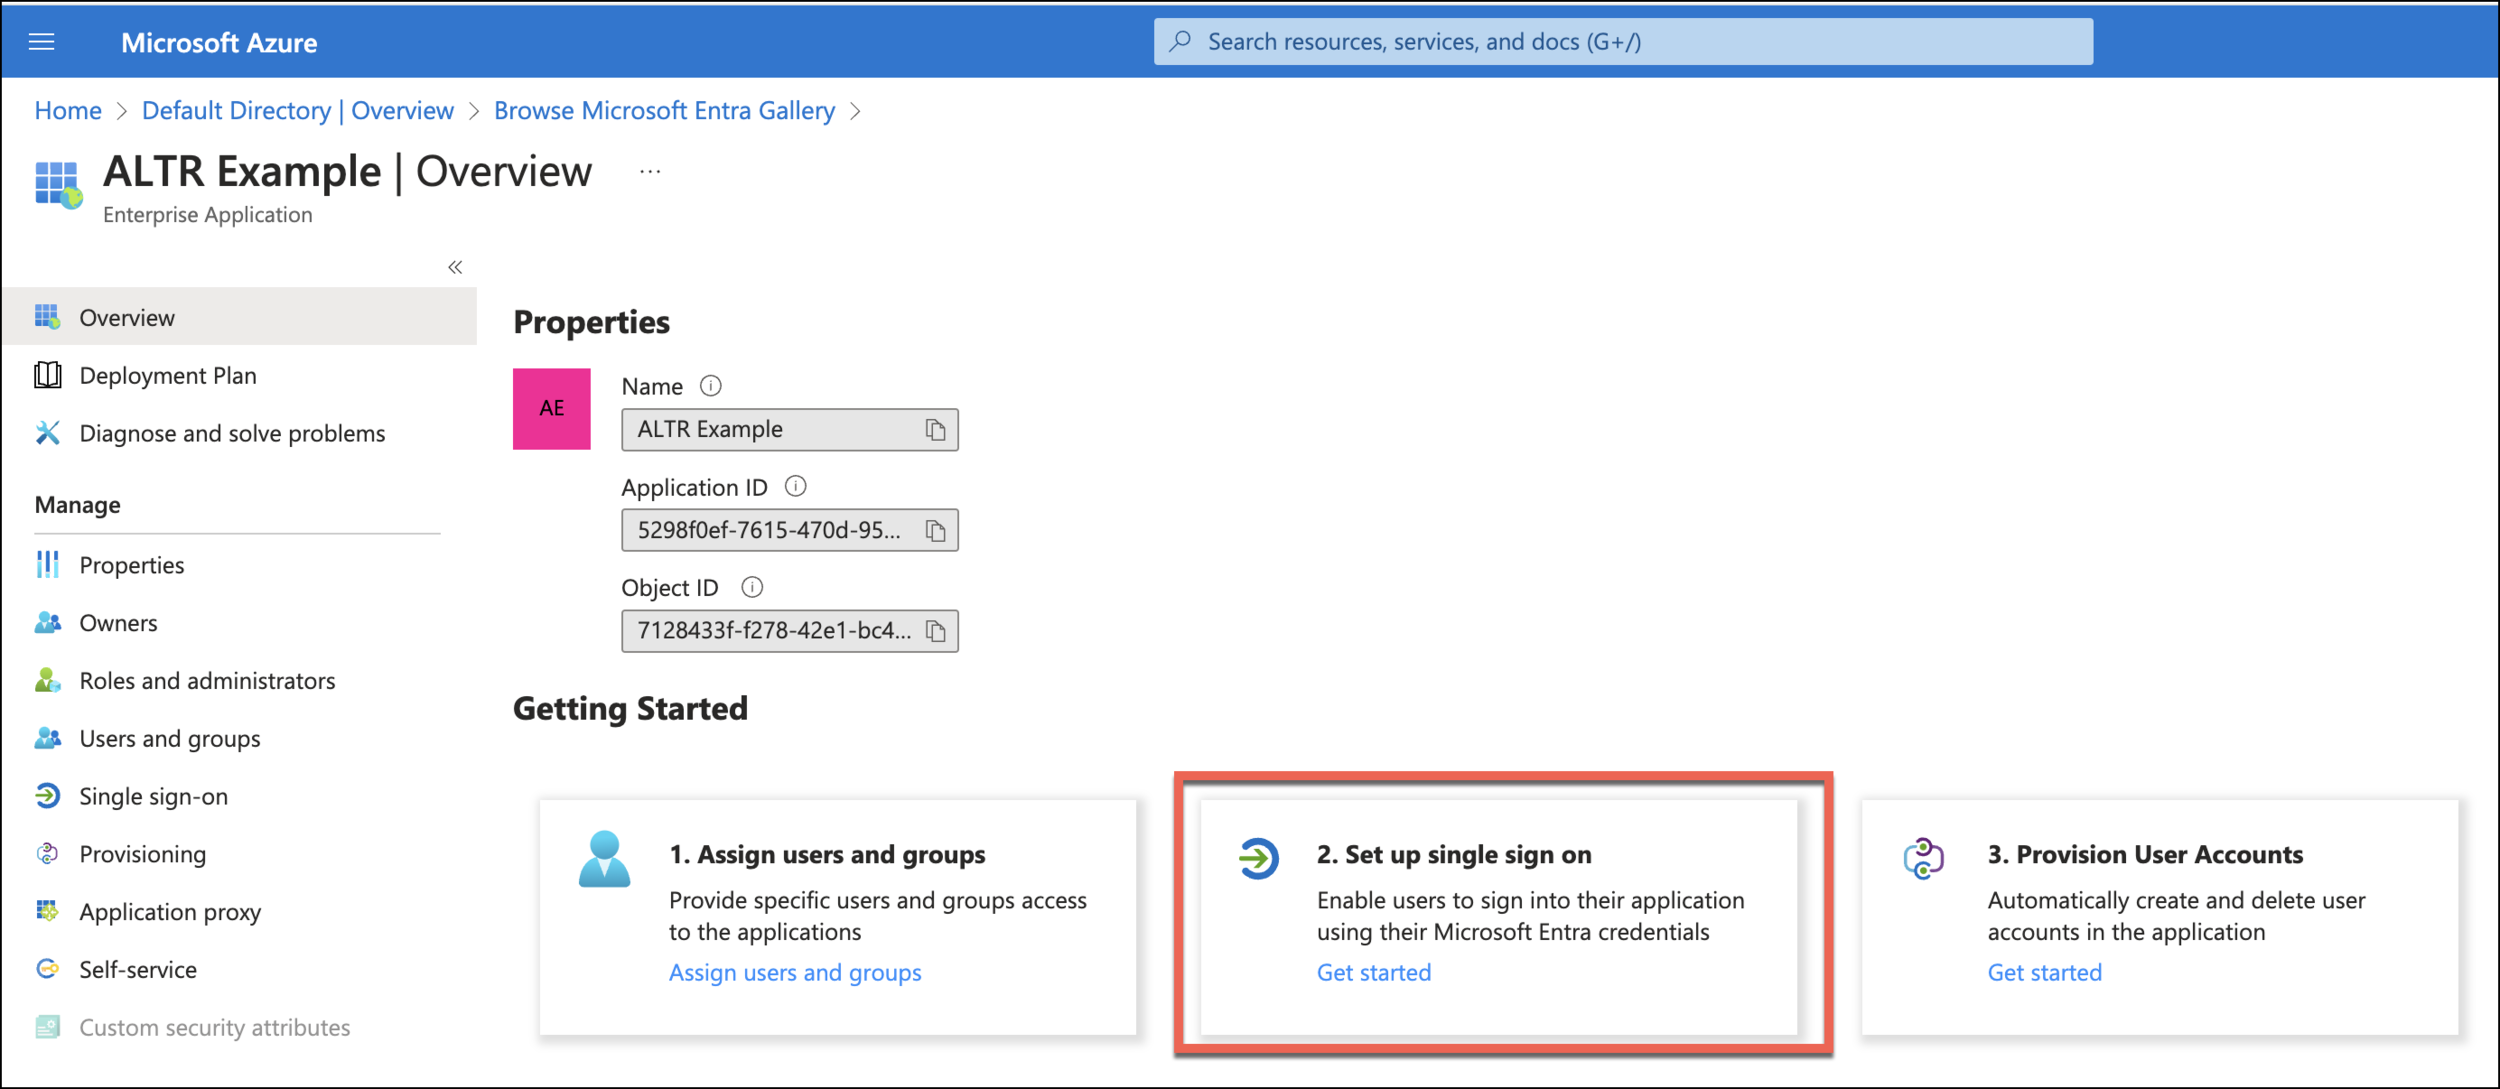Open the hamburger portal menu

click(41, 42)
